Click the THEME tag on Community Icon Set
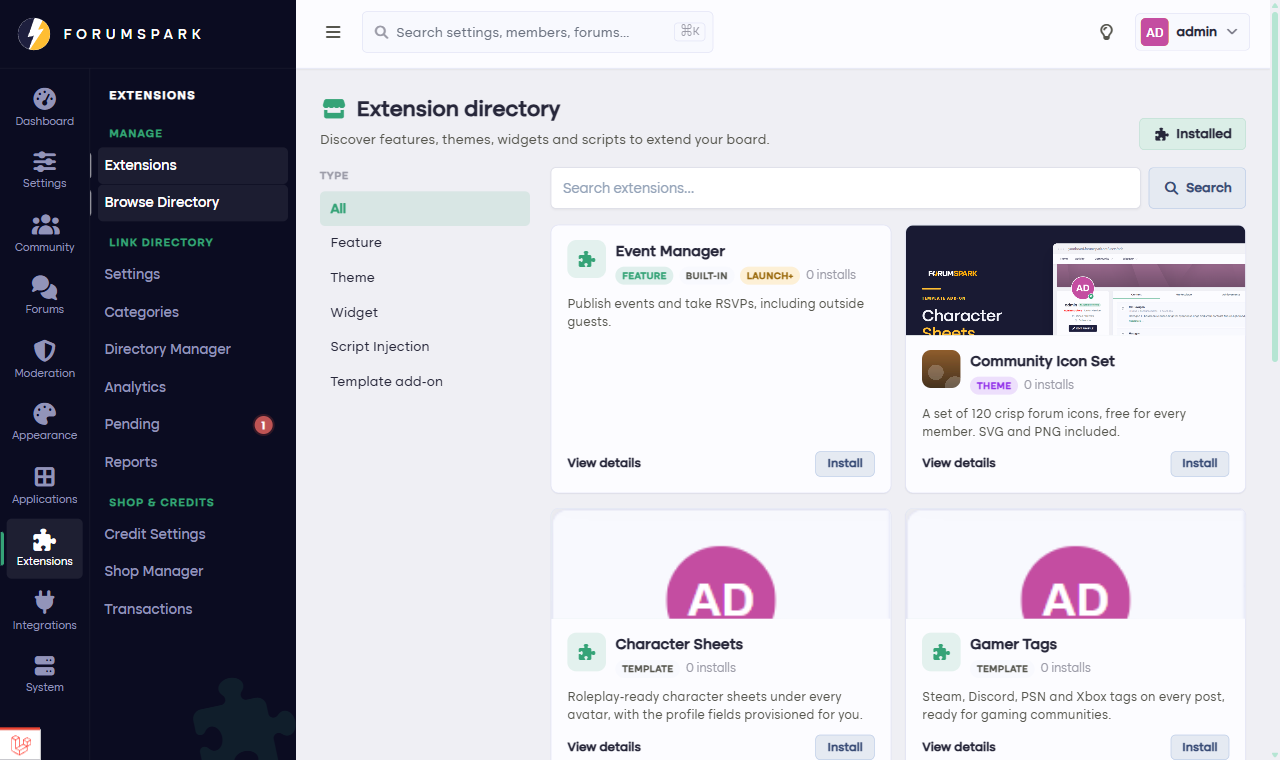The width and height of the screenshot is (1280, 760). coord(994,385)
